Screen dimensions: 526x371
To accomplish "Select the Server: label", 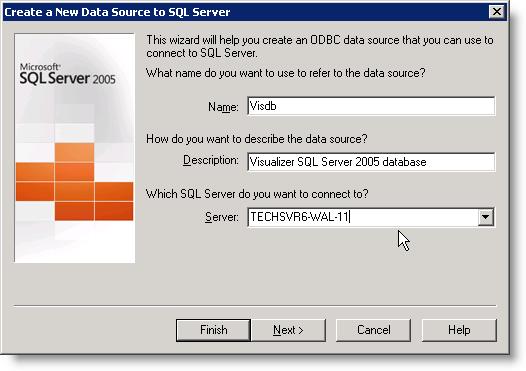I will click(x=222, y=217).
